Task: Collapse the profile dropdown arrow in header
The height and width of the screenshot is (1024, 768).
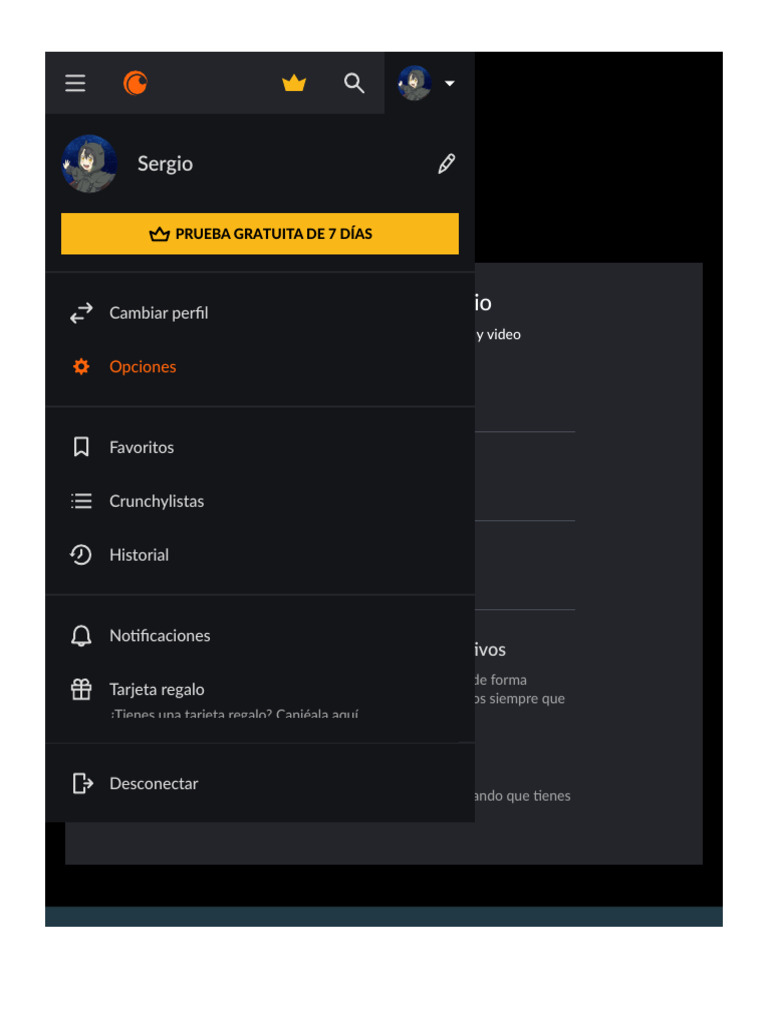Action: tap(449, 84)
